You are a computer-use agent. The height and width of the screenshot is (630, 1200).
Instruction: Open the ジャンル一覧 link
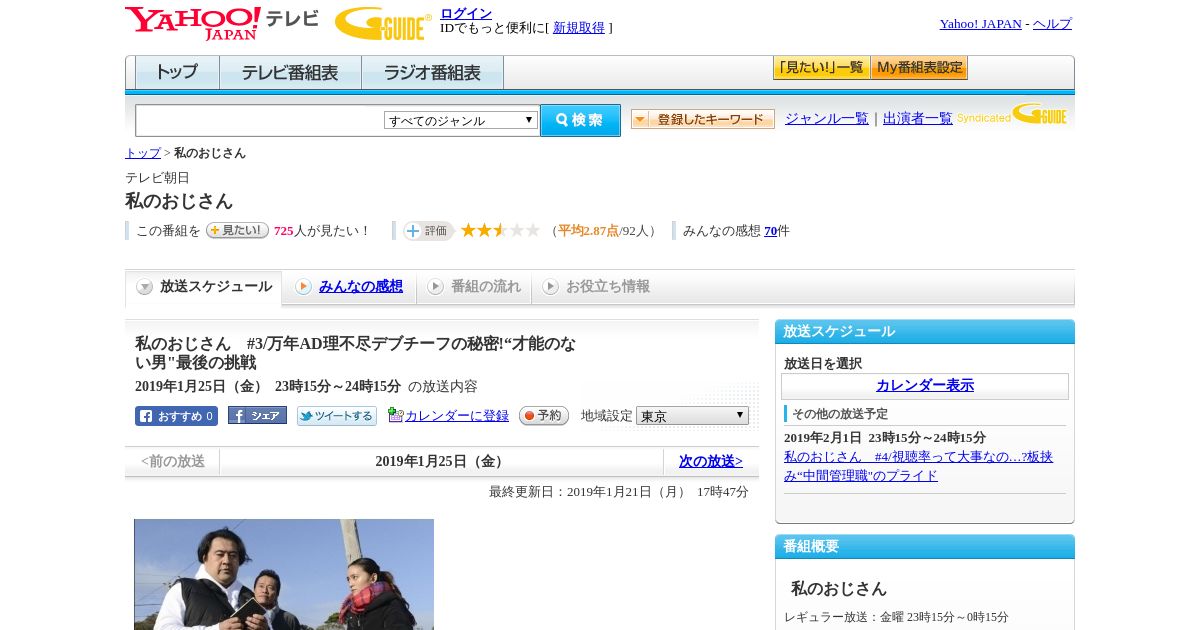[x=826, y=119]
